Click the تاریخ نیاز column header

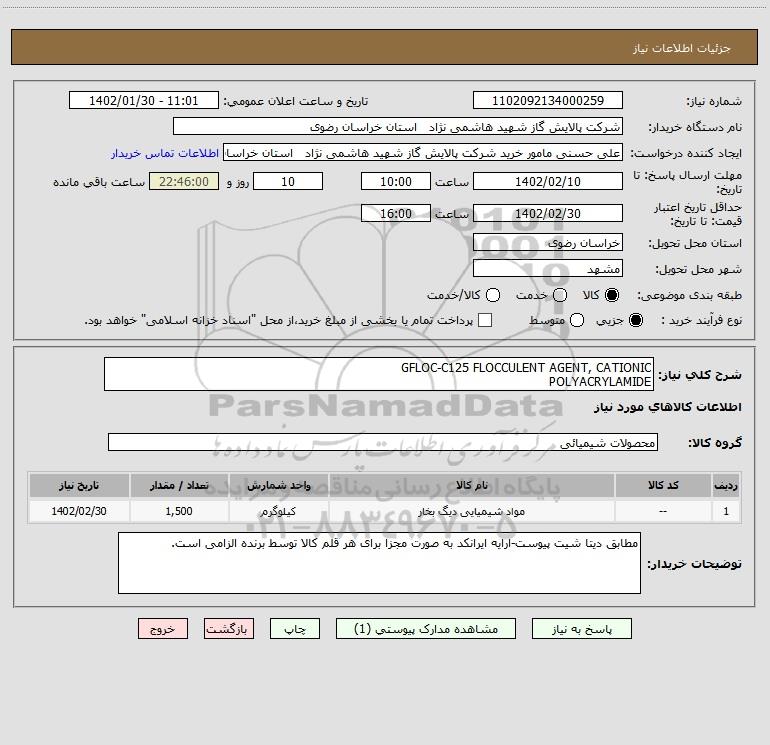click(79, 485)
